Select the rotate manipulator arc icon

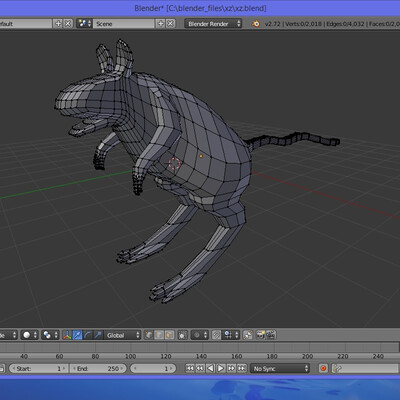point(88,335)
